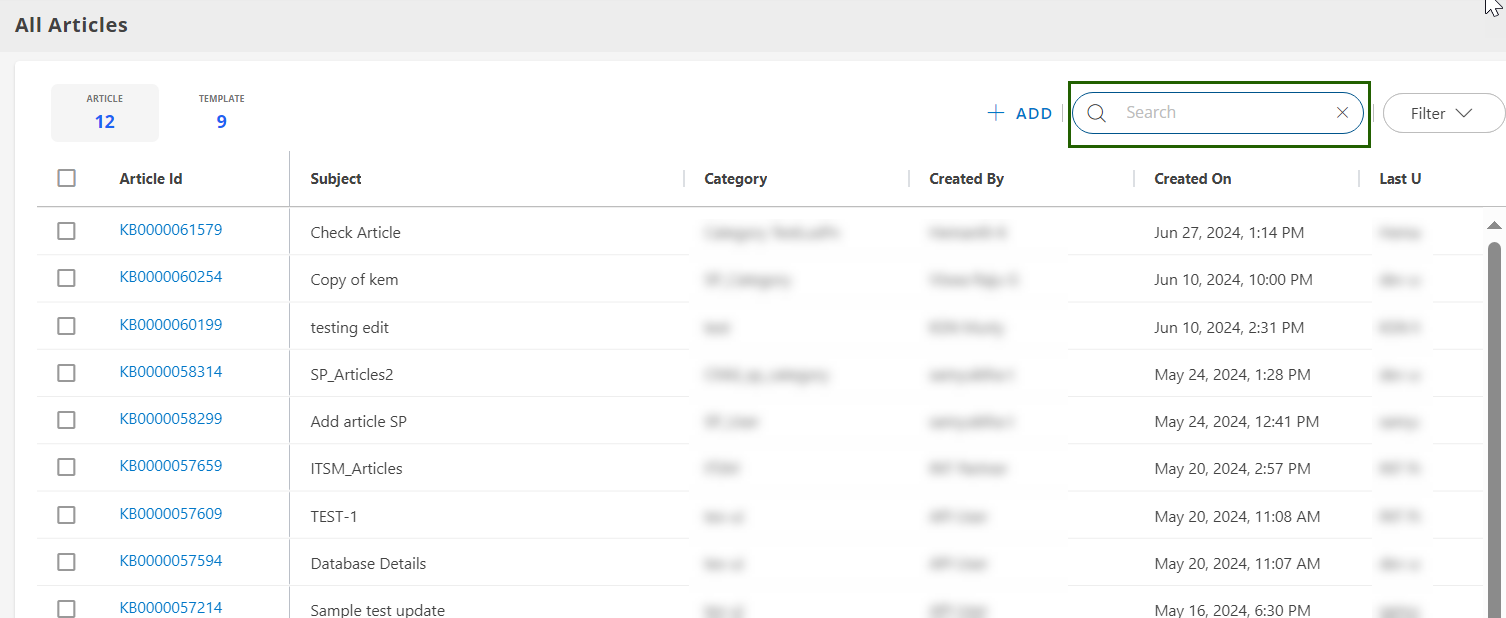Switch to the ARTICLE tab showing 12
The width and height of the screenshot is (1506, 618).
pos(105,113)
